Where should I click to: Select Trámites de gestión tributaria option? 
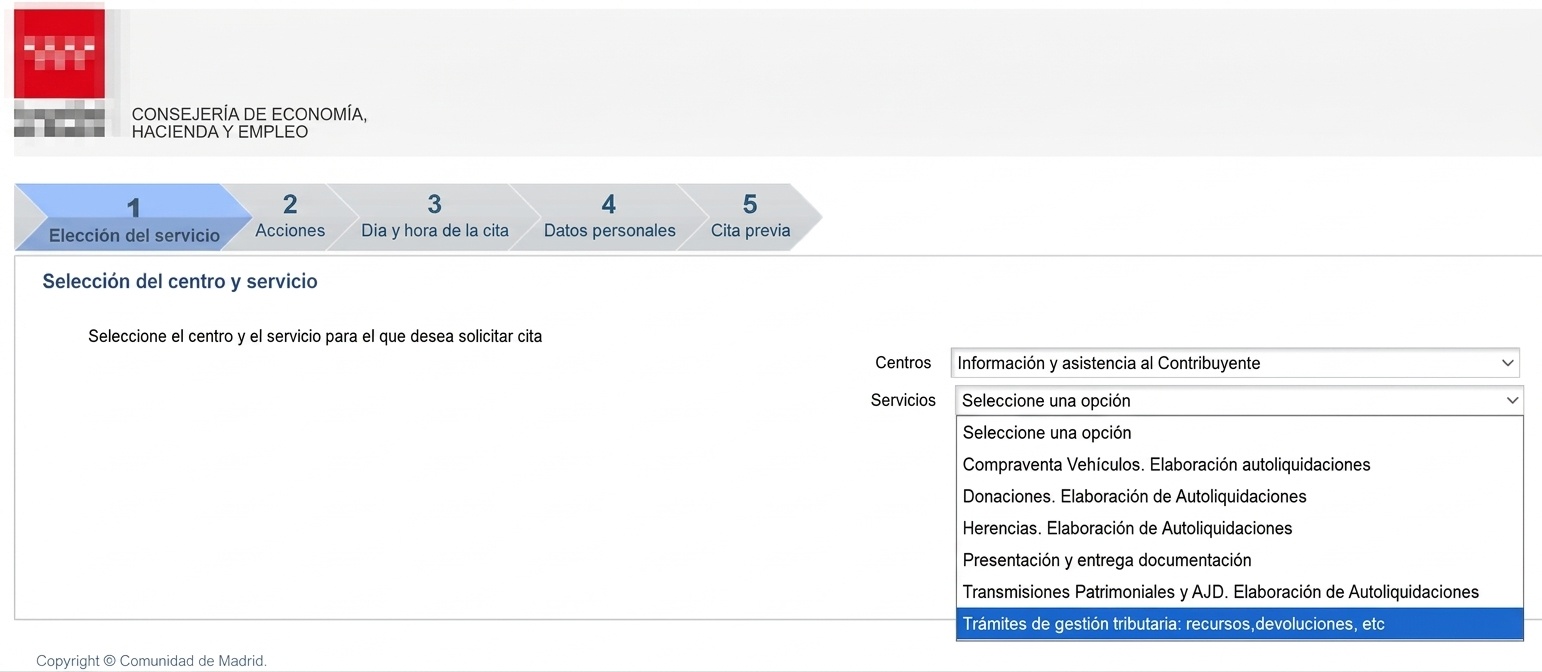(1239, 624)
